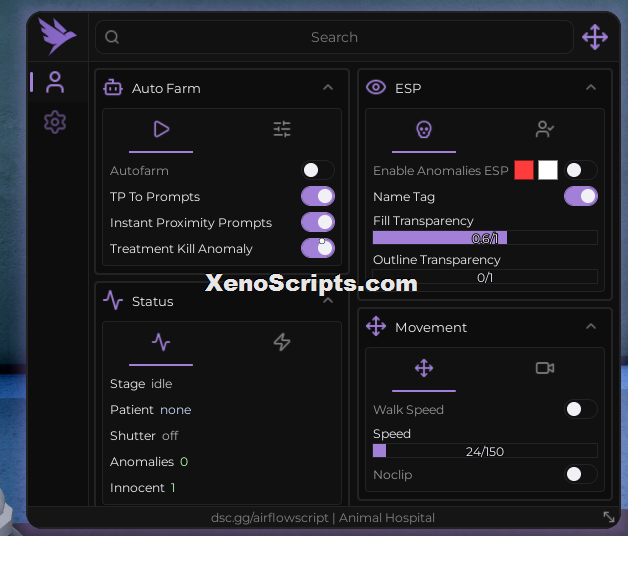Open the white ESP color swatch
The height and width of the screenshot is (566, 628).
(548, 170)
